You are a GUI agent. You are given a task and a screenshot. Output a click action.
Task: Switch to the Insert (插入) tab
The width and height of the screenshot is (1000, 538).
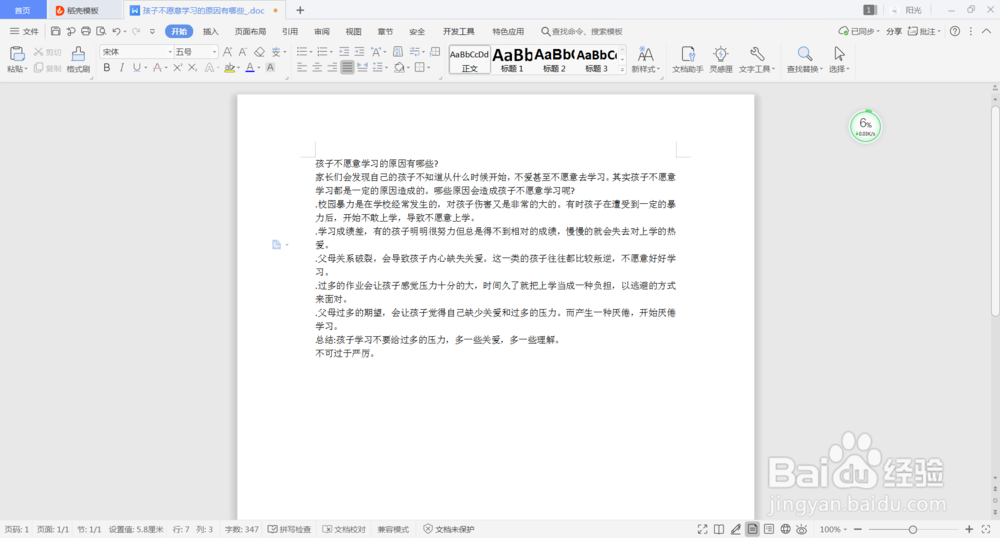[x=210, y=31]
